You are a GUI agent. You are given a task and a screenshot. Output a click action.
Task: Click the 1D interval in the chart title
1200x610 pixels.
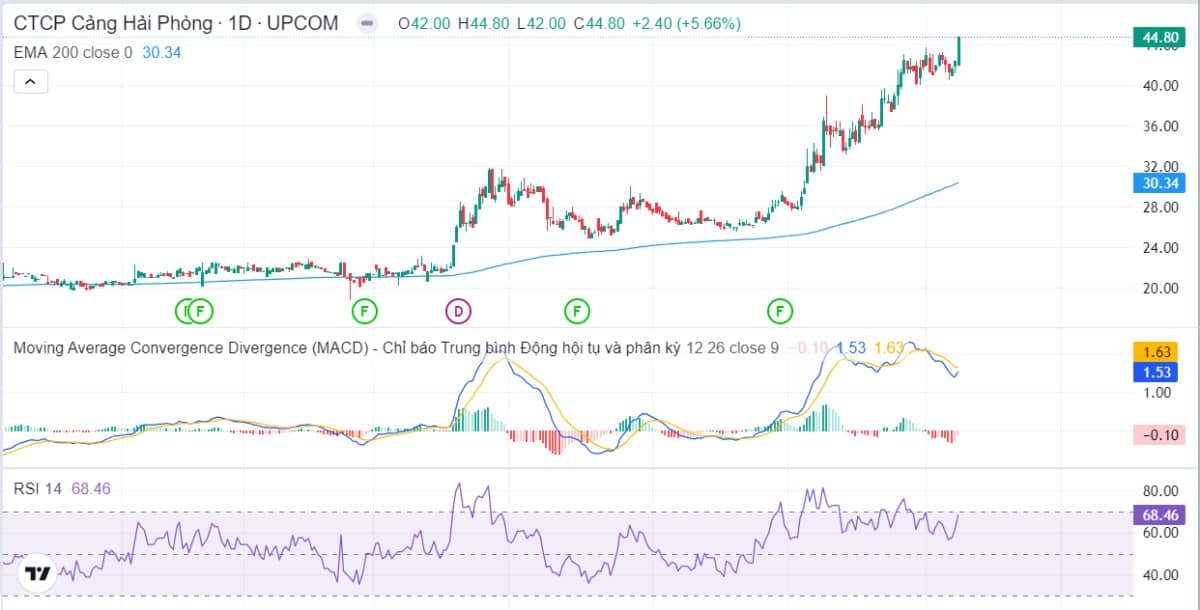pyautogui.click(x=239, y=23)
